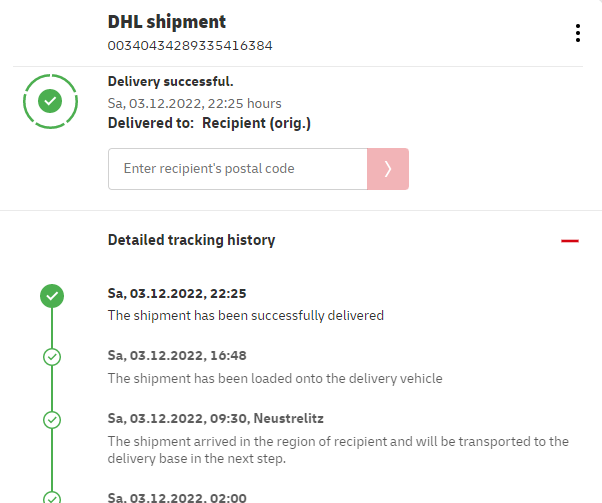The image size is (602, 503).
Task: Click the tracking number 00340434289335416384
Action: pos(190,46)
